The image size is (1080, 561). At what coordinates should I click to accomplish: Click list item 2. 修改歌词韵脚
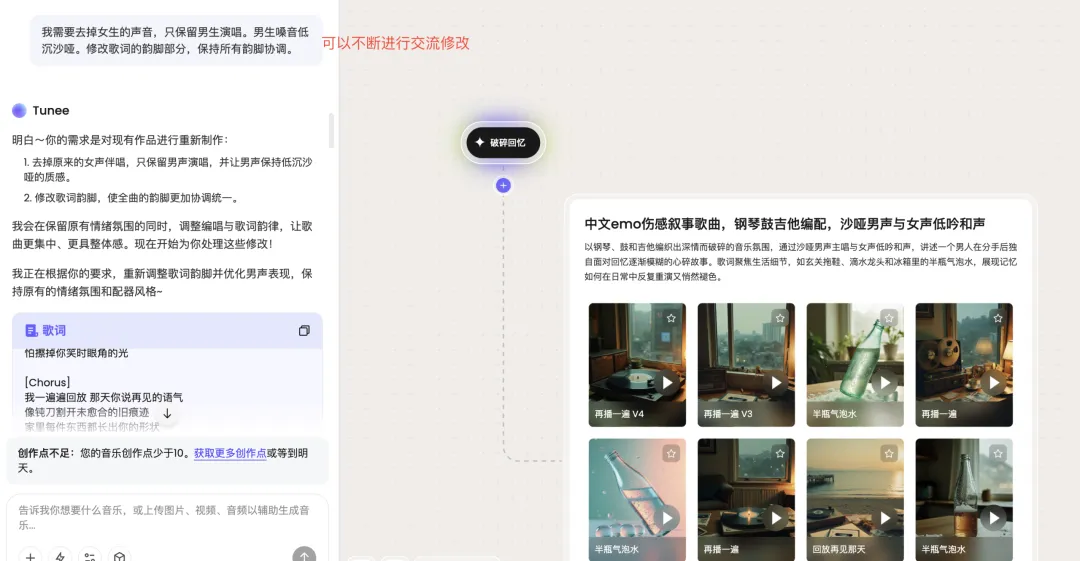coord(131,198)
